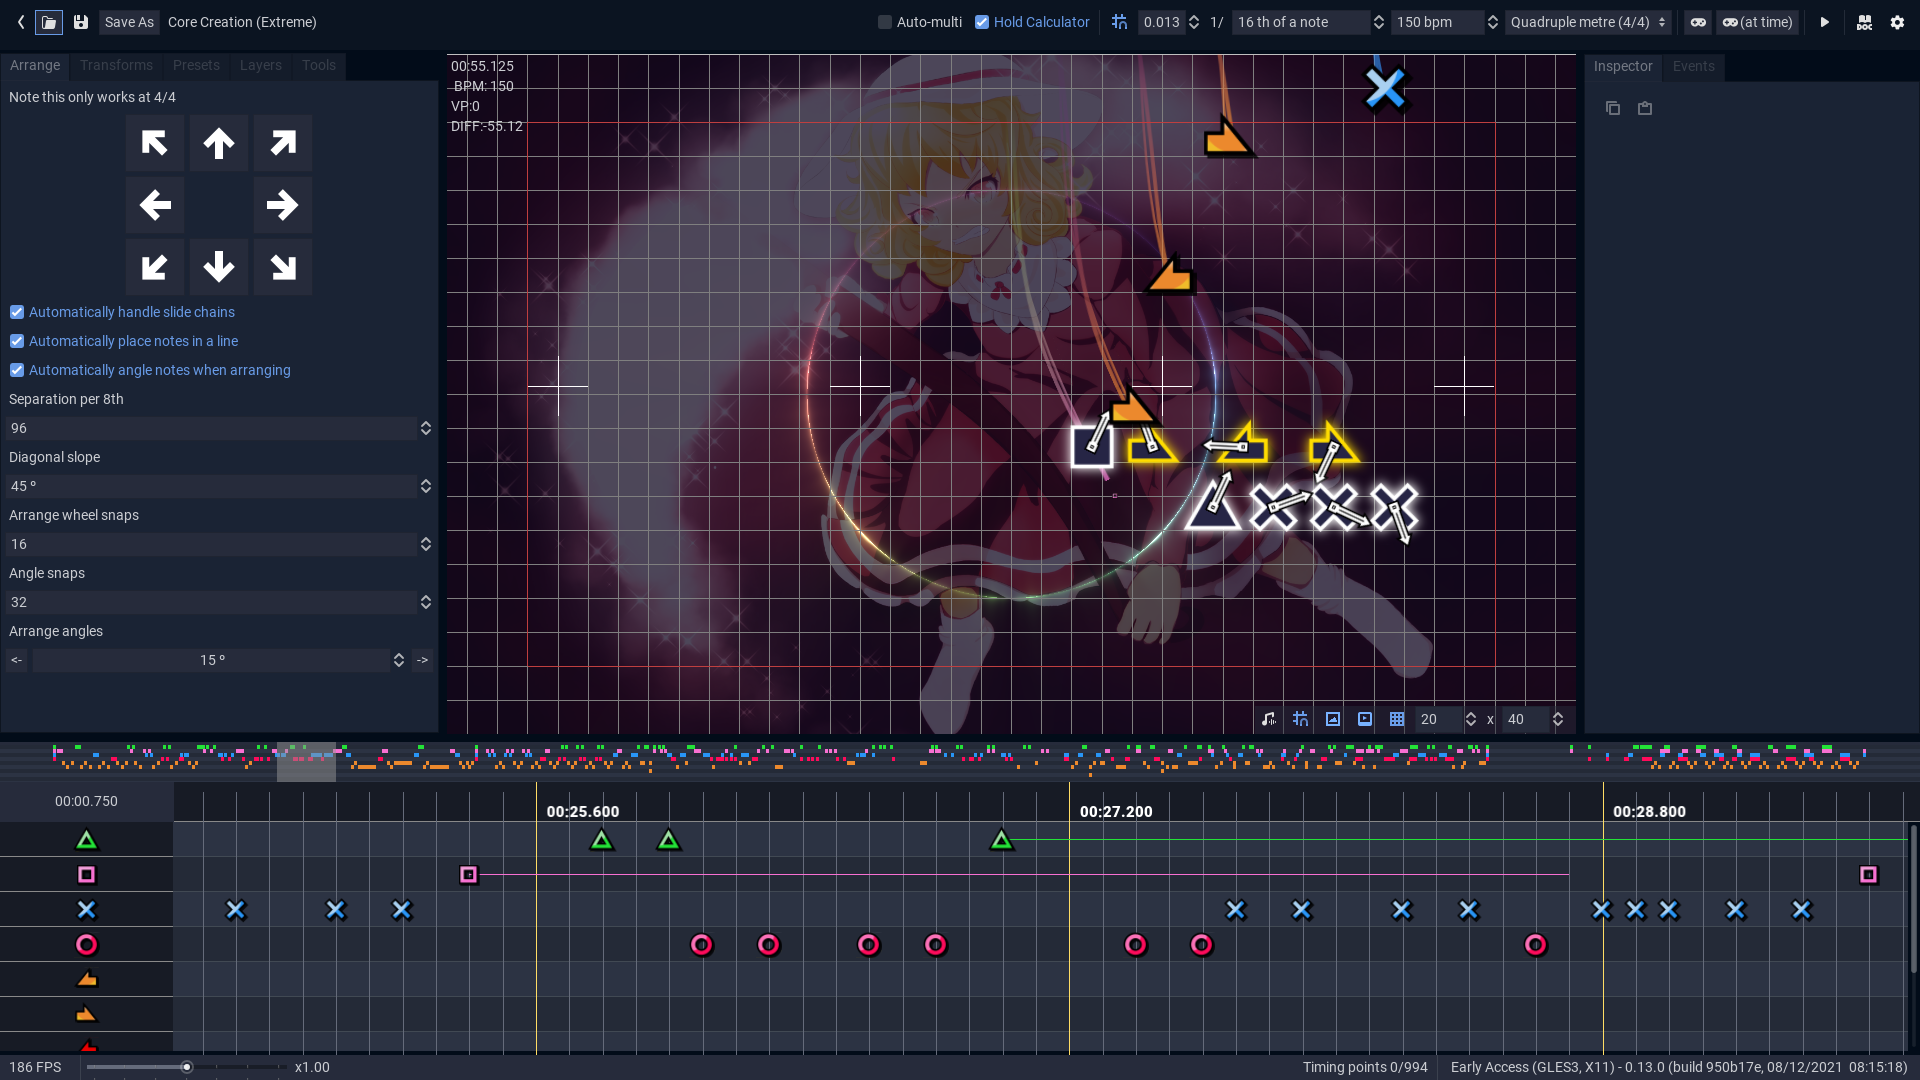Click the 150 bpm field
The height and width of the screenshot is (1080, 1920).
1437,22
